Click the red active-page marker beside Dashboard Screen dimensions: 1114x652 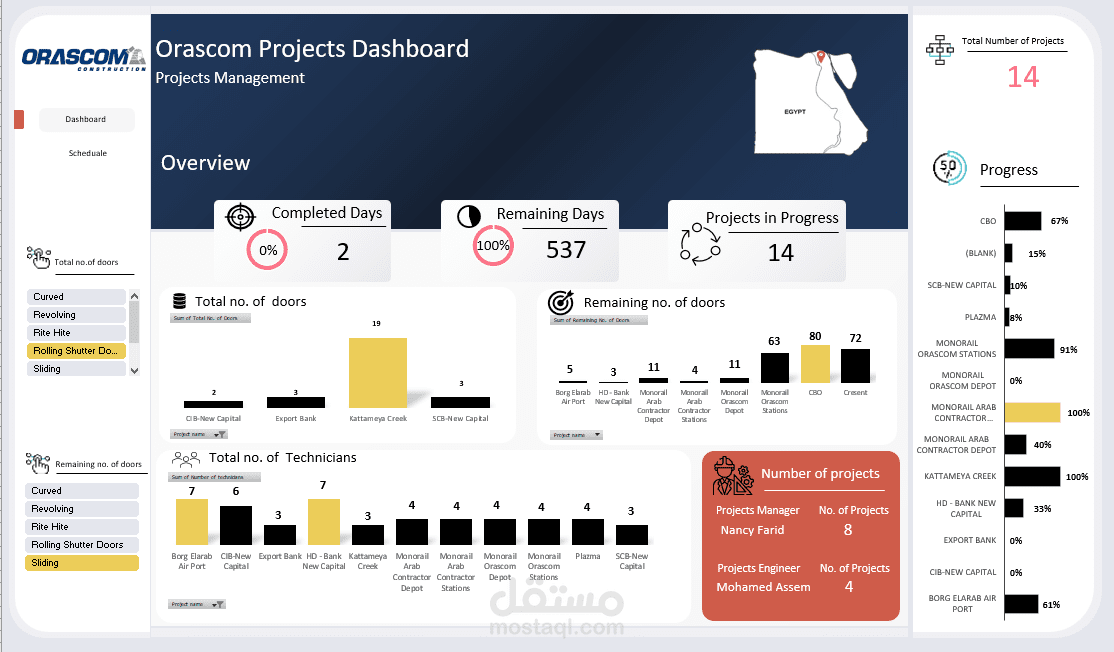tap(19, 119)
